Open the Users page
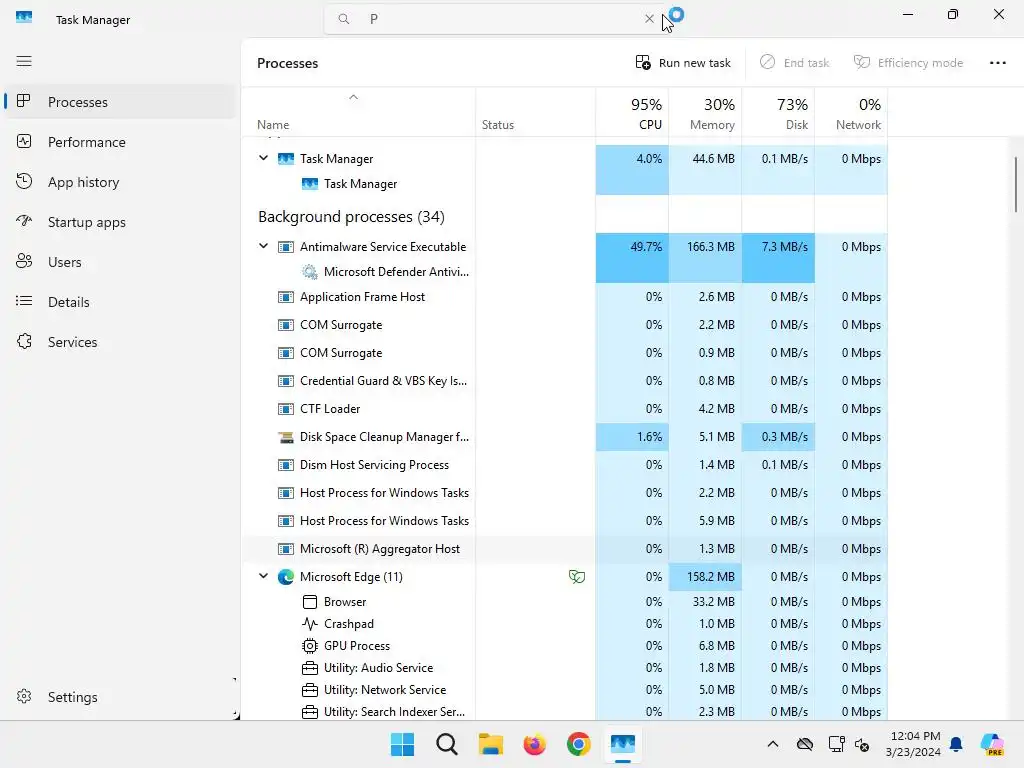 tap(119, 262)
